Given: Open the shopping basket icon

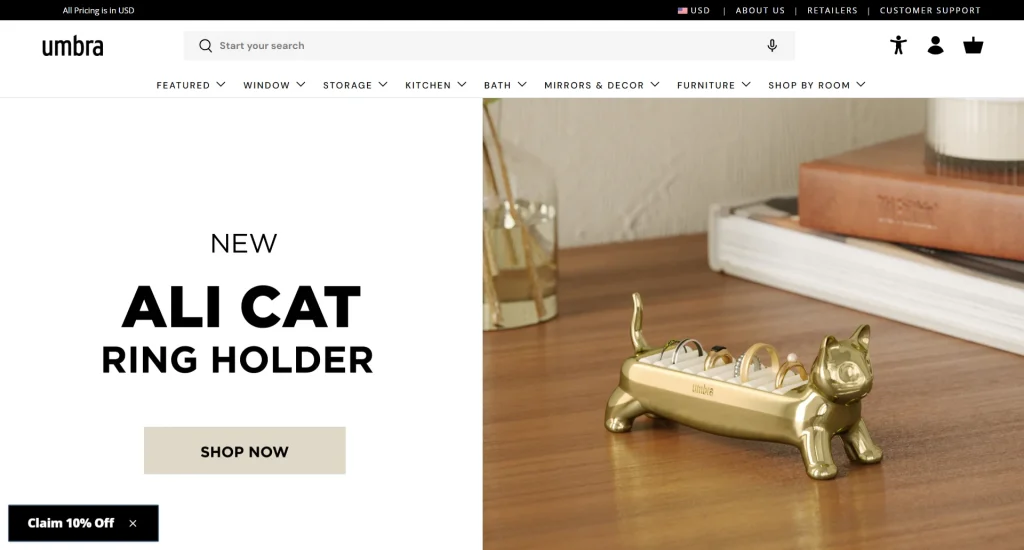Looking at the screenshot, I should [x=973, y=46].
